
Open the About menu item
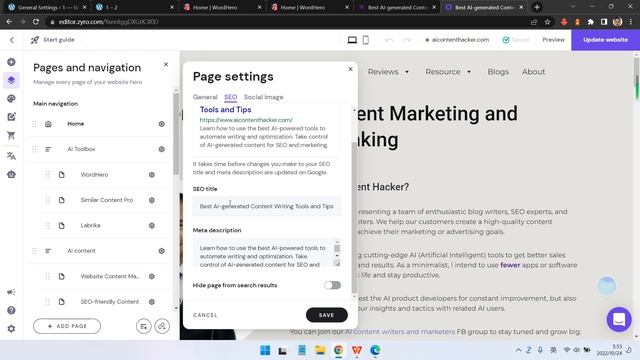(533, 72)
